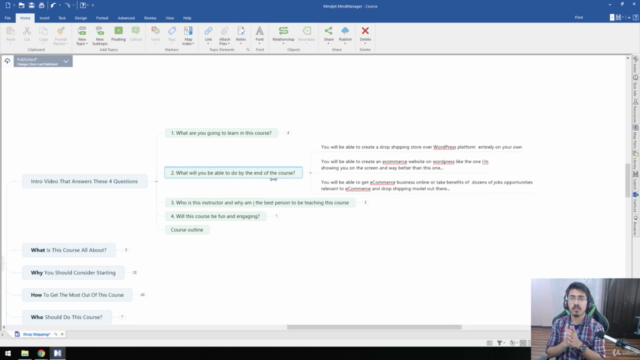
Task: Close the Drop Shipping document tab
Action: pos(62,334)
